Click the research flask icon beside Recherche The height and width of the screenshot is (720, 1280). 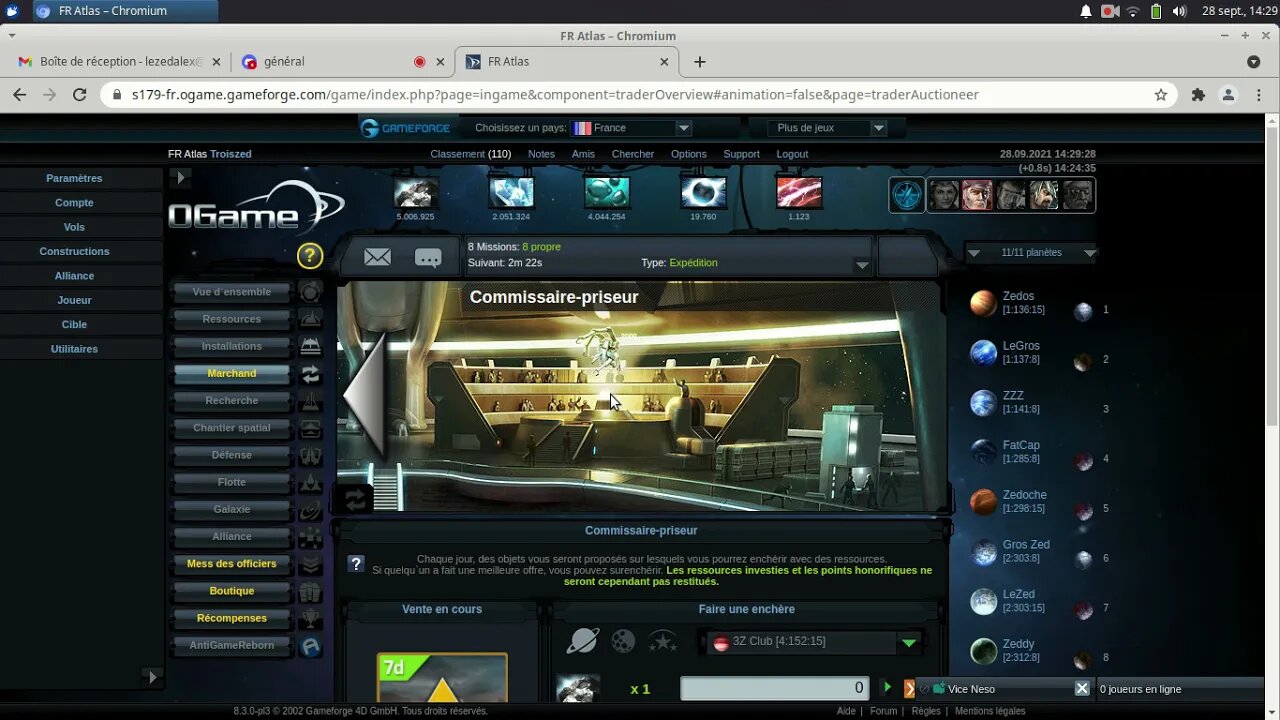(311, 401)
